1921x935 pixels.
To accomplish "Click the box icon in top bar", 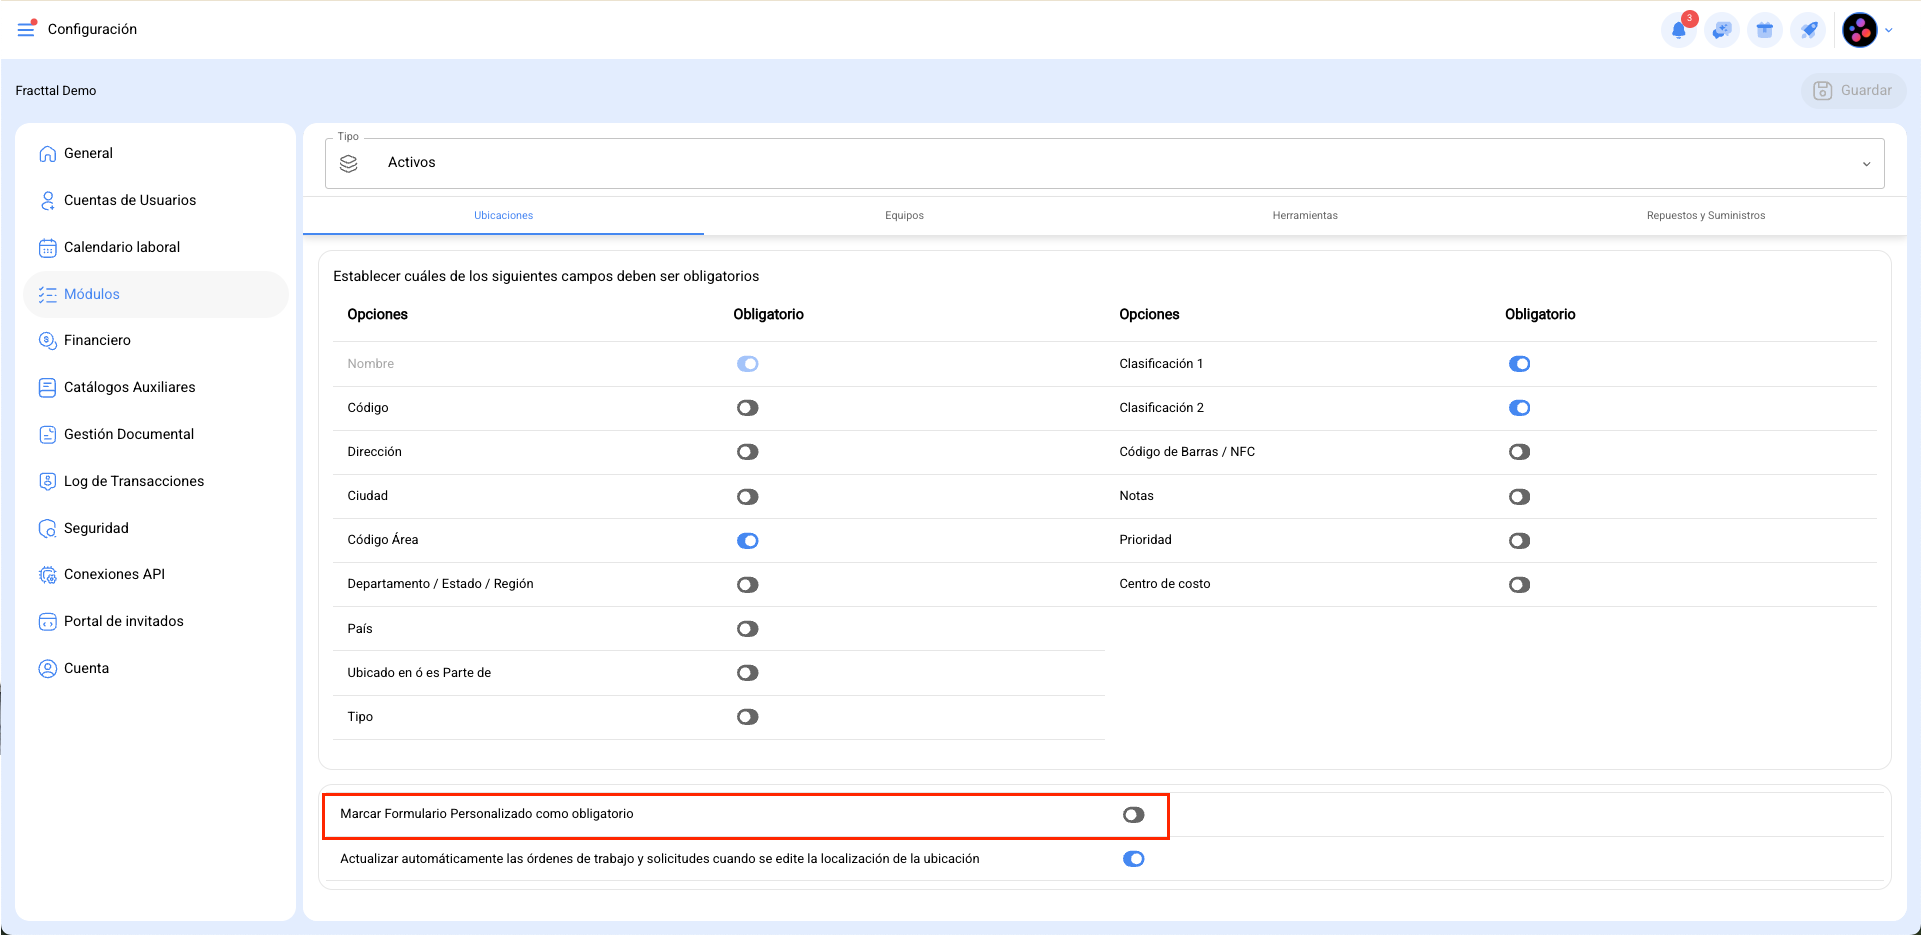I will click(1765, 30).
